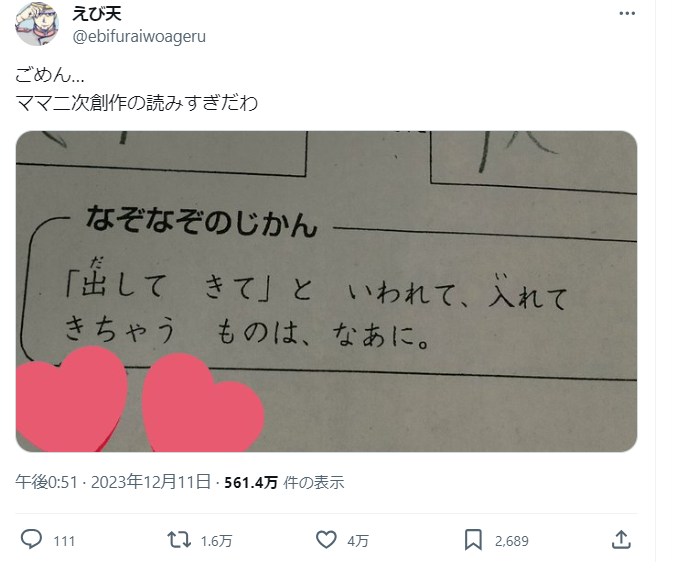
Task: View the 561.4万 件の表示 view count
Action: (284, 483)
